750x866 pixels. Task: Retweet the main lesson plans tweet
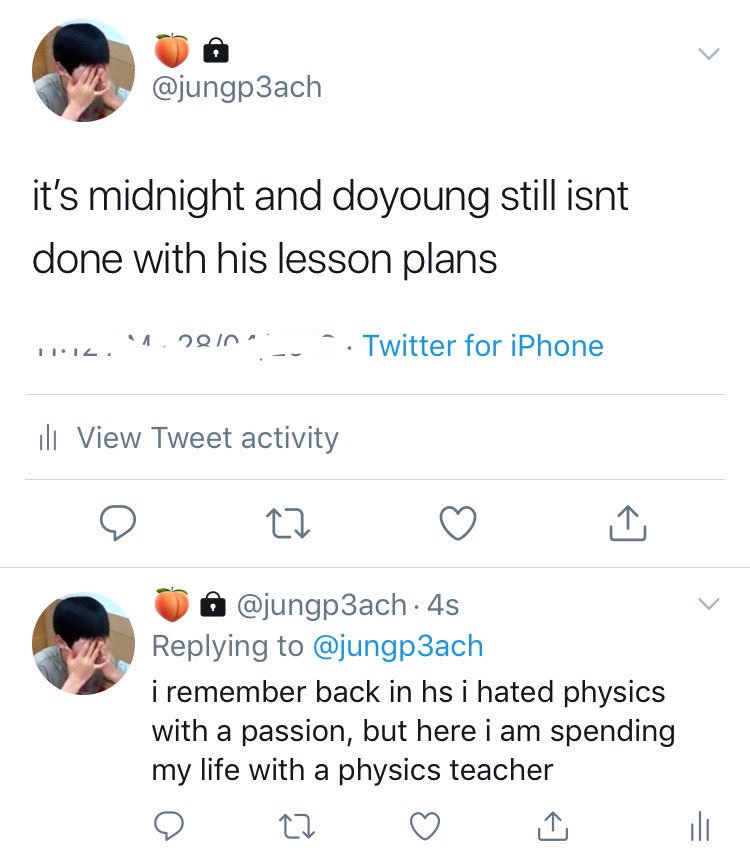coord(288,523)
